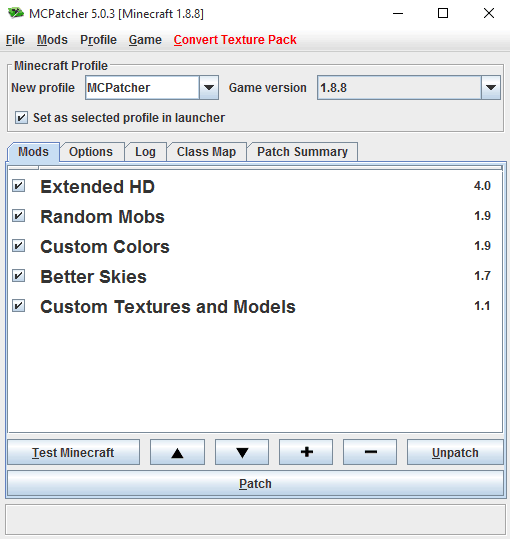
Task: Uncheck the Extended HD mod
Action: click(19, 186)
